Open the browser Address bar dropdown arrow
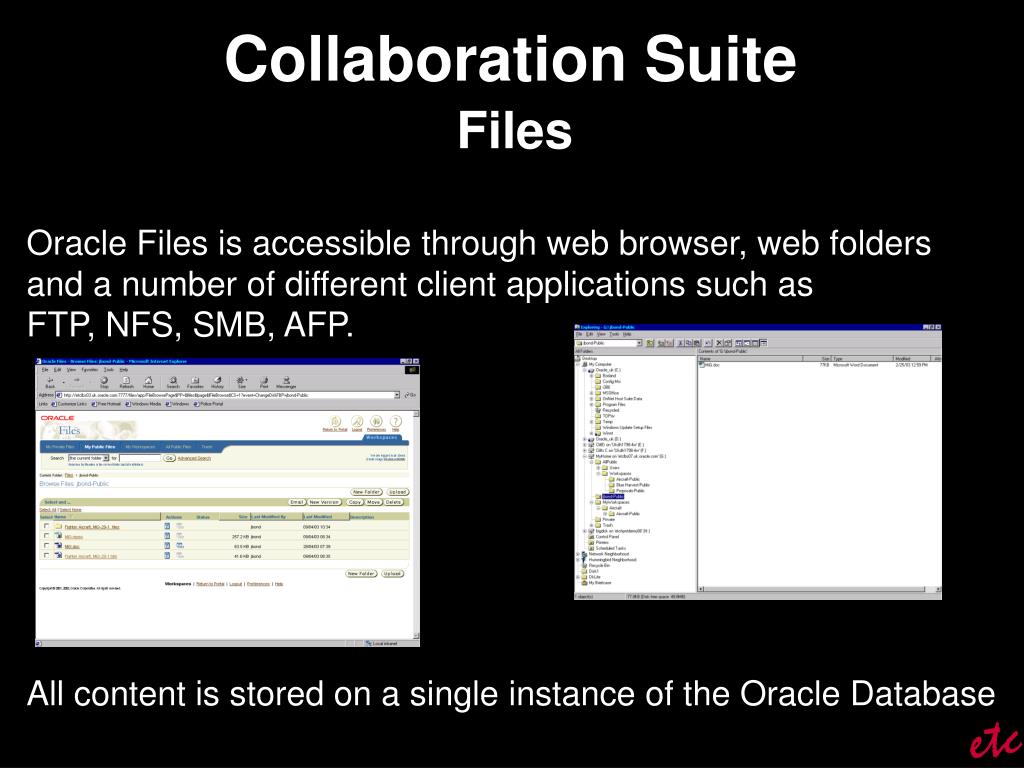 point(396,395)
